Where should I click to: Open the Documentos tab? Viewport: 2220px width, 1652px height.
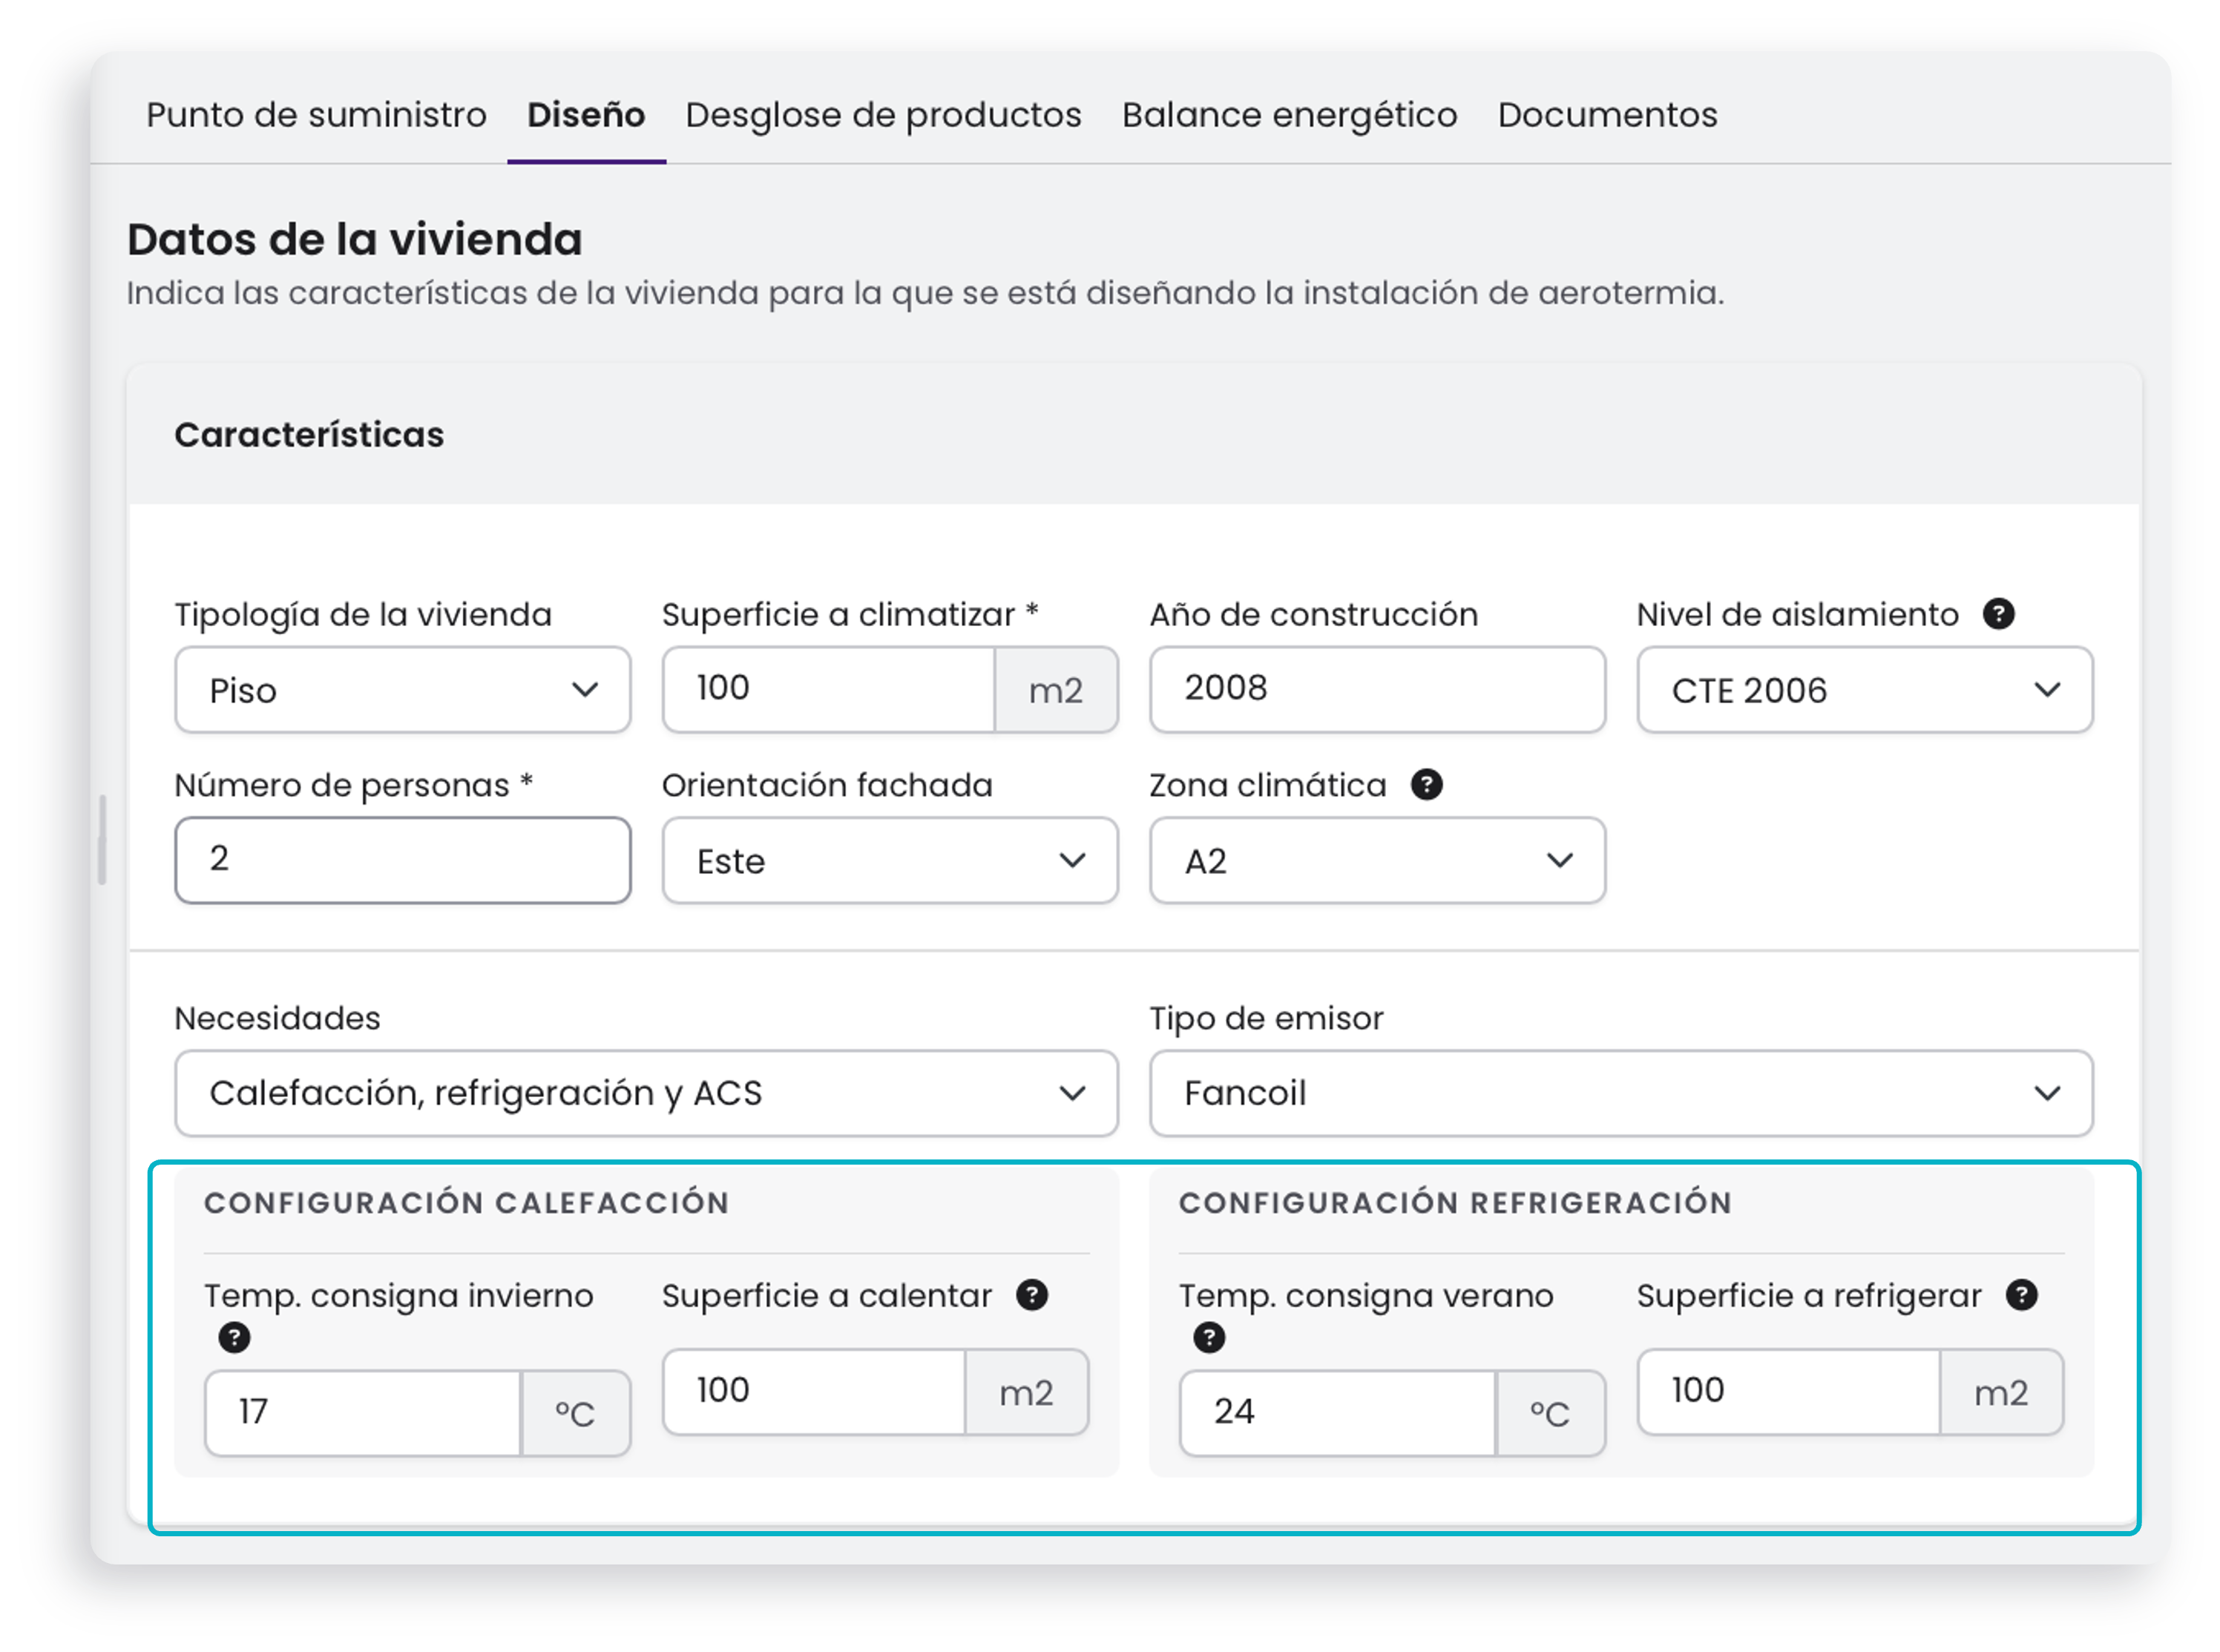click(x=1607, y=115)
